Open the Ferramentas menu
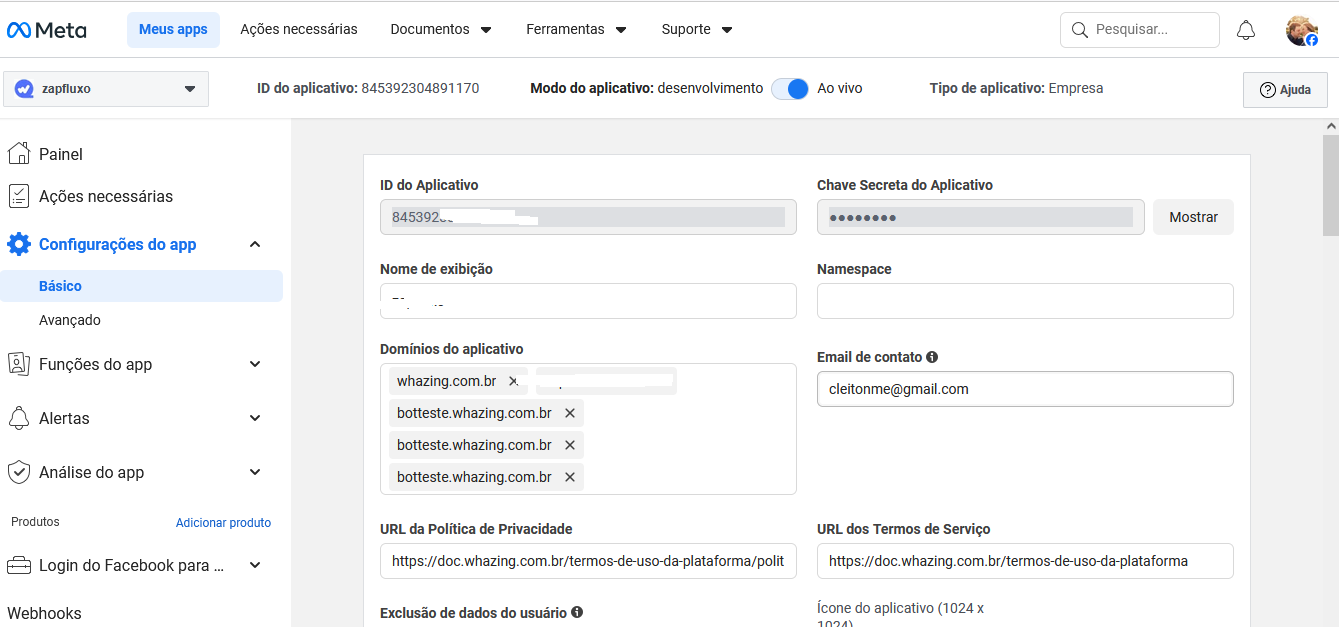This screenshot has width=1339, height=627. tap(576, 30)
